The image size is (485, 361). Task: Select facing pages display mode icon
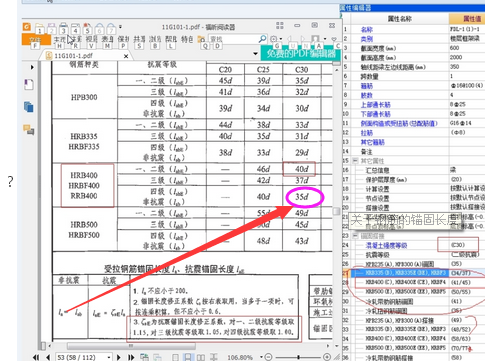click(201, 357)
